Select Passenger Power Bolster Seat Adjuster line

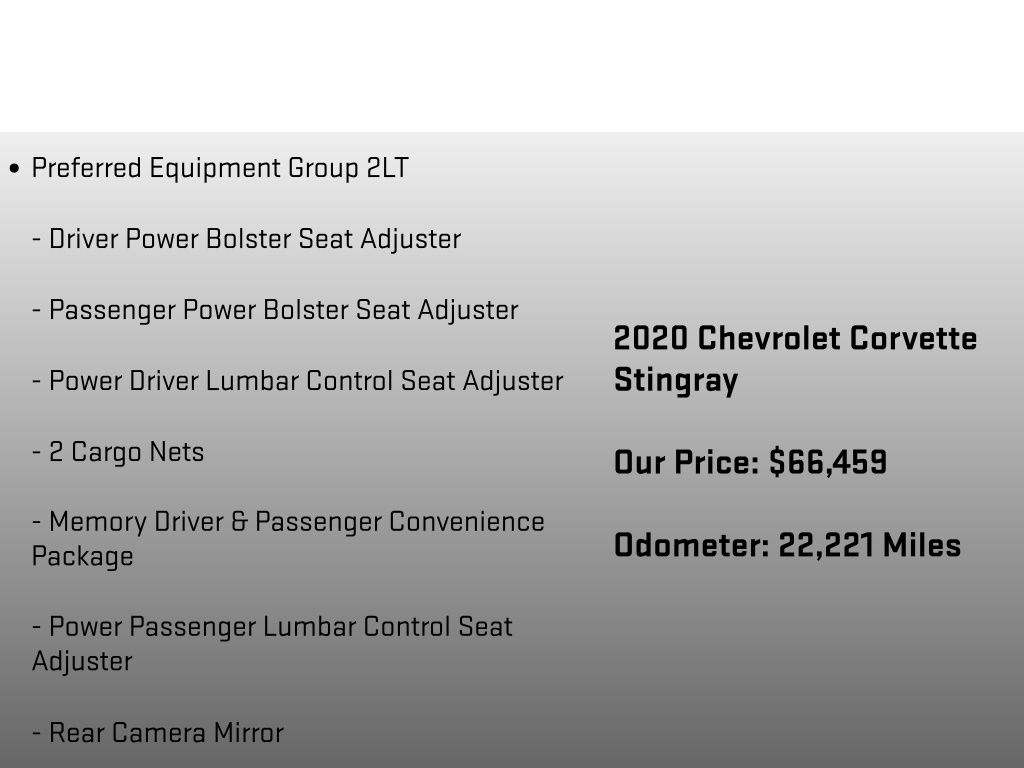276,310
